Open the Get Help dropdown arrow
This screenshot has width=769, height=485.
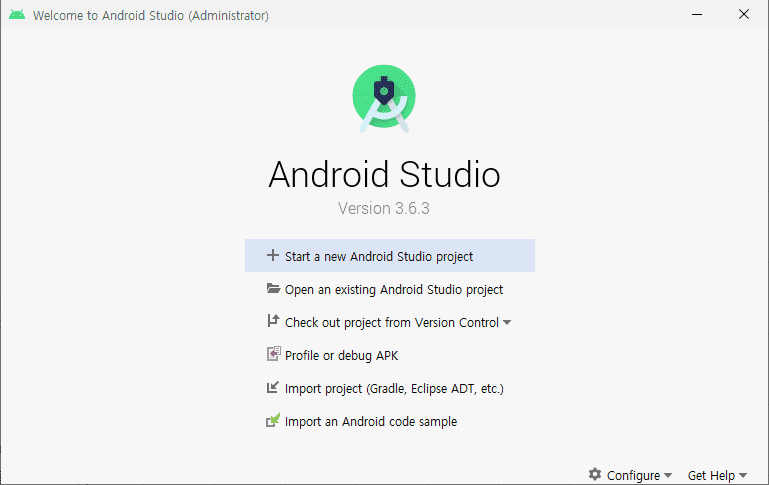pos(743,476)
